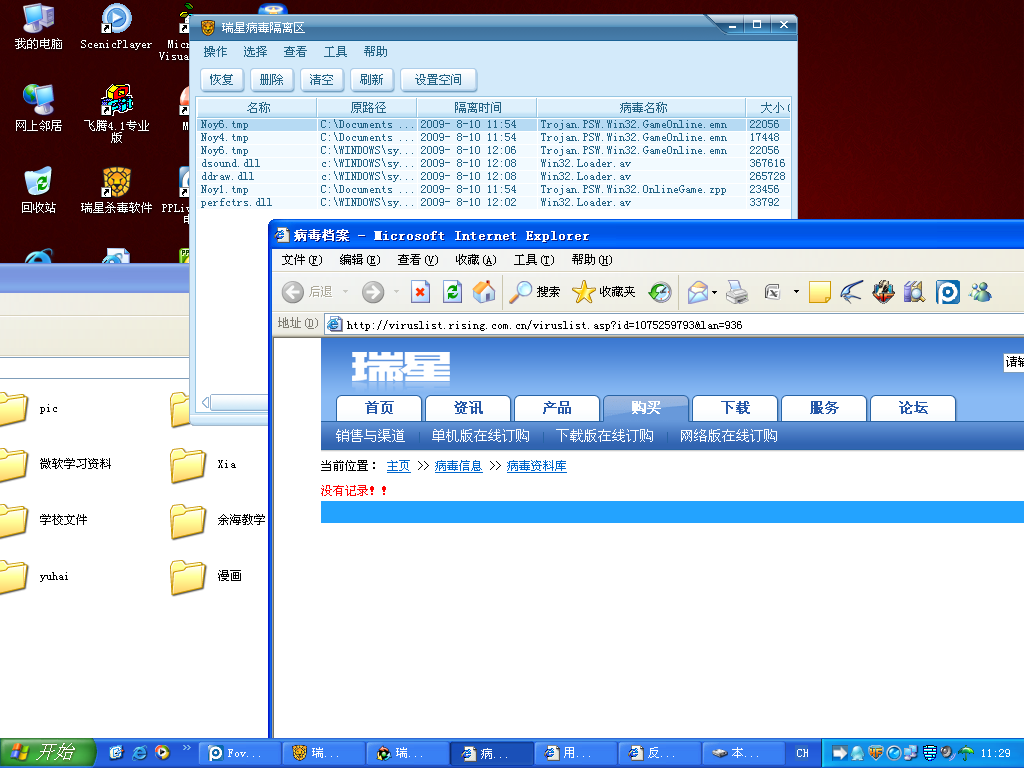Viewport: 1024px width, 768px height.
Task: Open the 工具(T) menu in Internet Explorer
Action: tap(534, 260)
